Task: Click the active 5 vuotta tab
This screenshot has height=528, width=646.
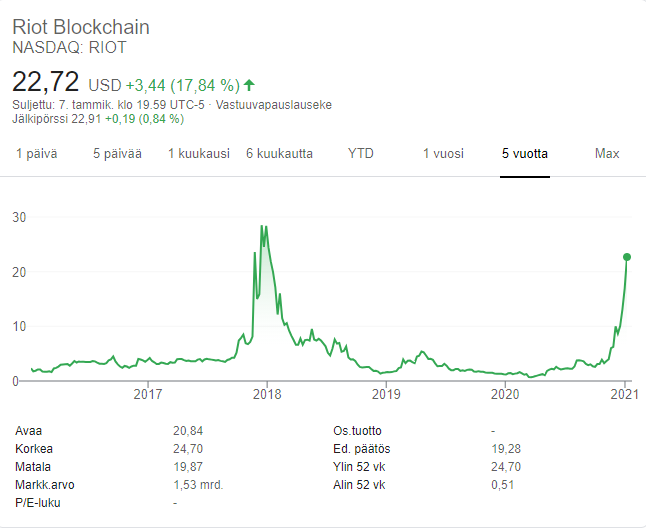Action: click(x=525, y=153)
